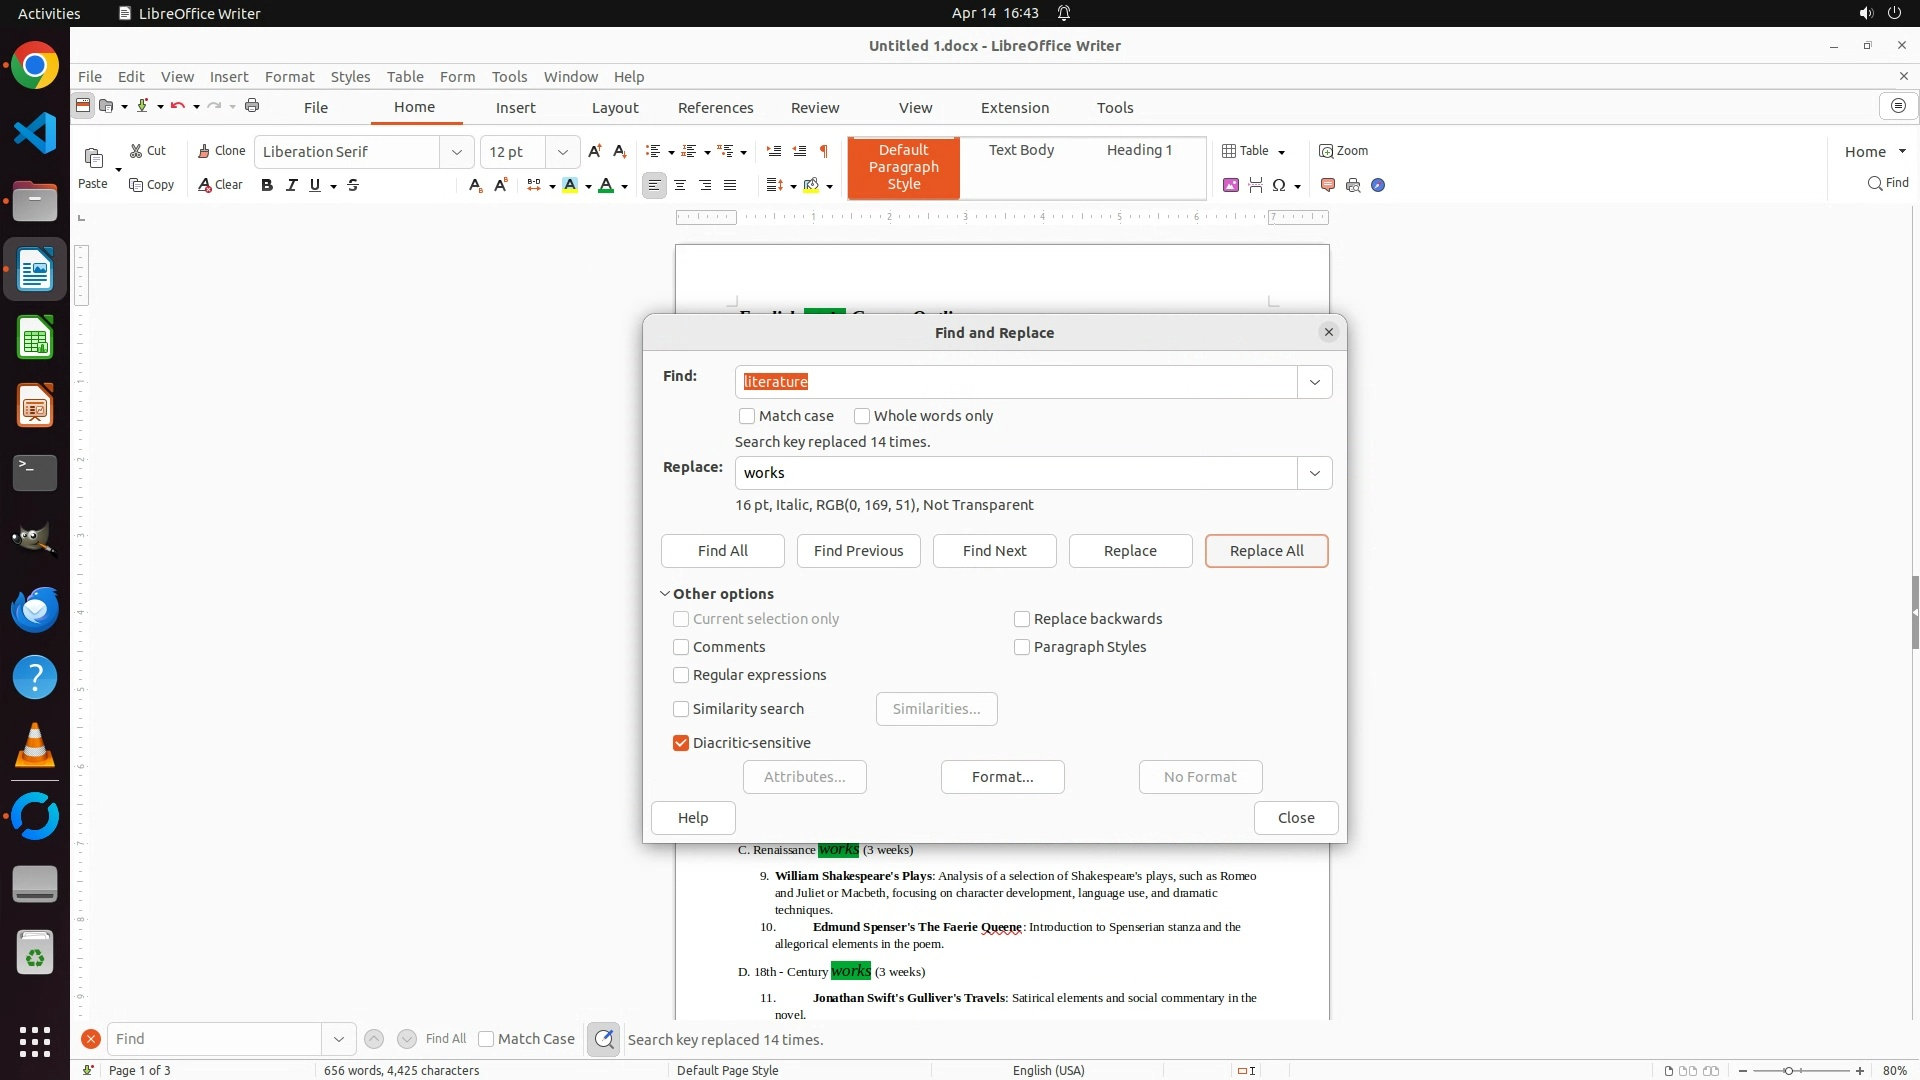The height and width of the screenshot is (1080, 1920).
Task: Open the Styles menu
Action: 350,77
